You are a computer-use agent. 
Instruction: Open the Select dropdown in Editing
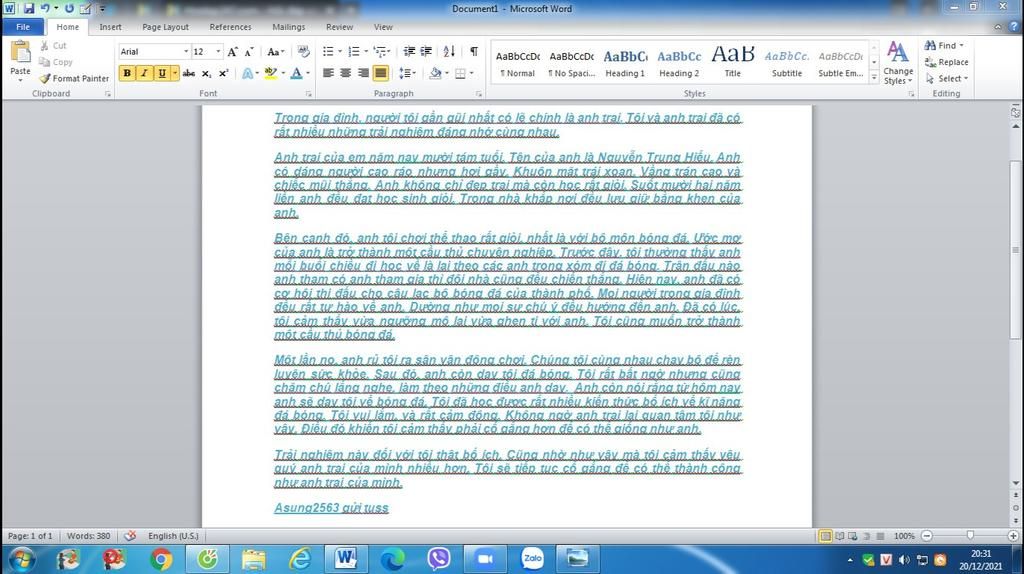point(946,78)
